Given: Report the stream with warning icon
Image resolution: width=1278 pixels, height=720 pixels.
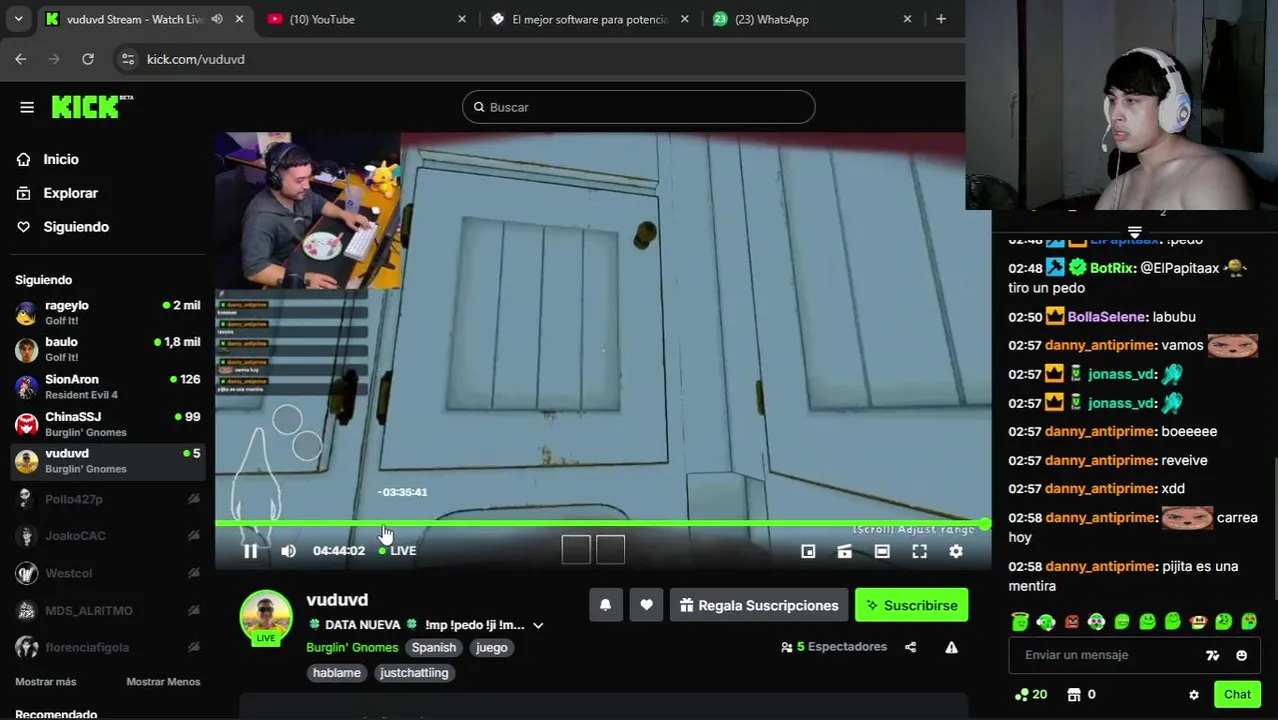Looking at the screenshot, I should coord(951,647).
